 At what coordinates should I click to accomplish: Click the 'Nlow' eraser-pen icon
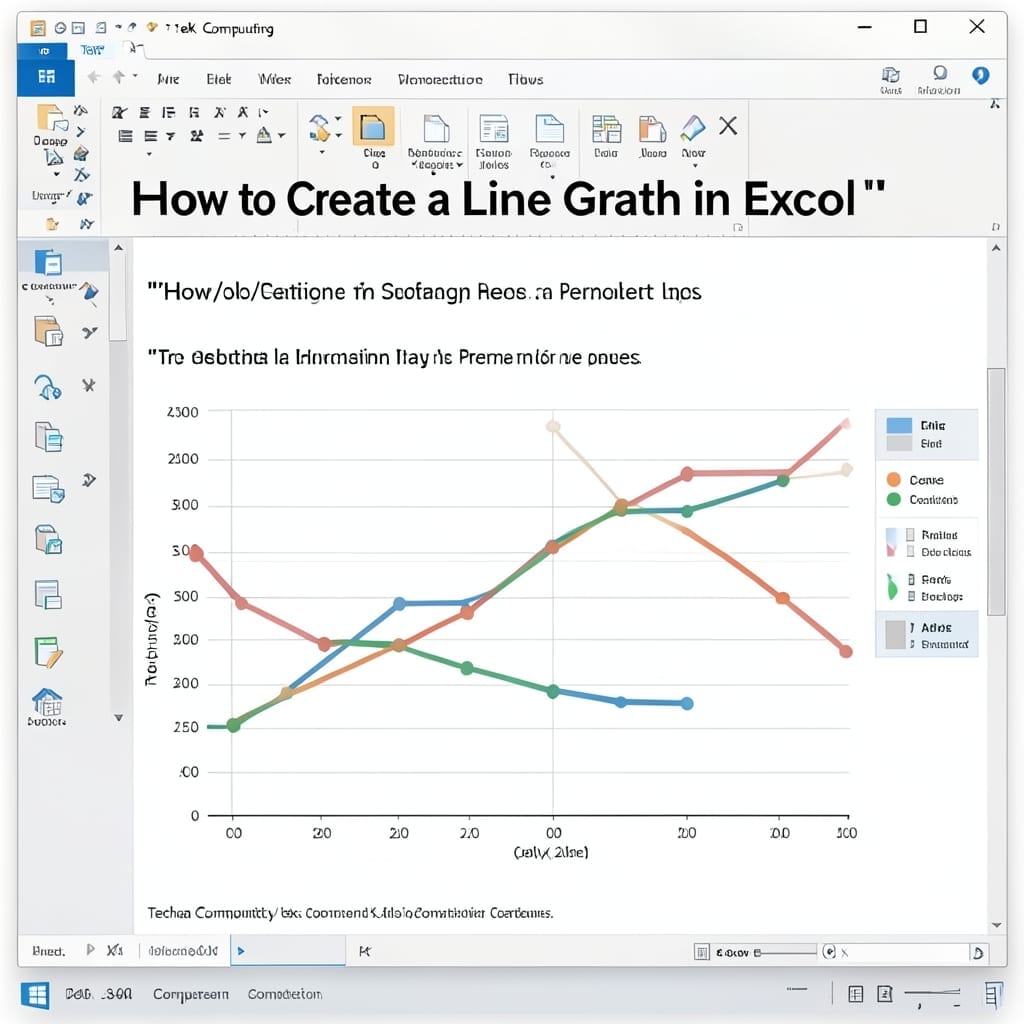(693, 128)
